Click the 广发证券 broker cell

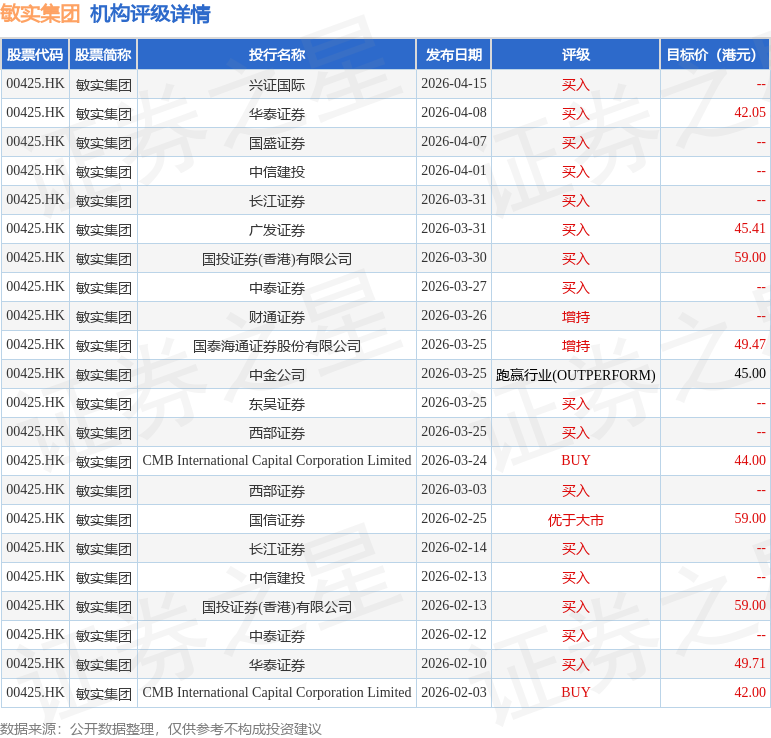click(277, 230)
